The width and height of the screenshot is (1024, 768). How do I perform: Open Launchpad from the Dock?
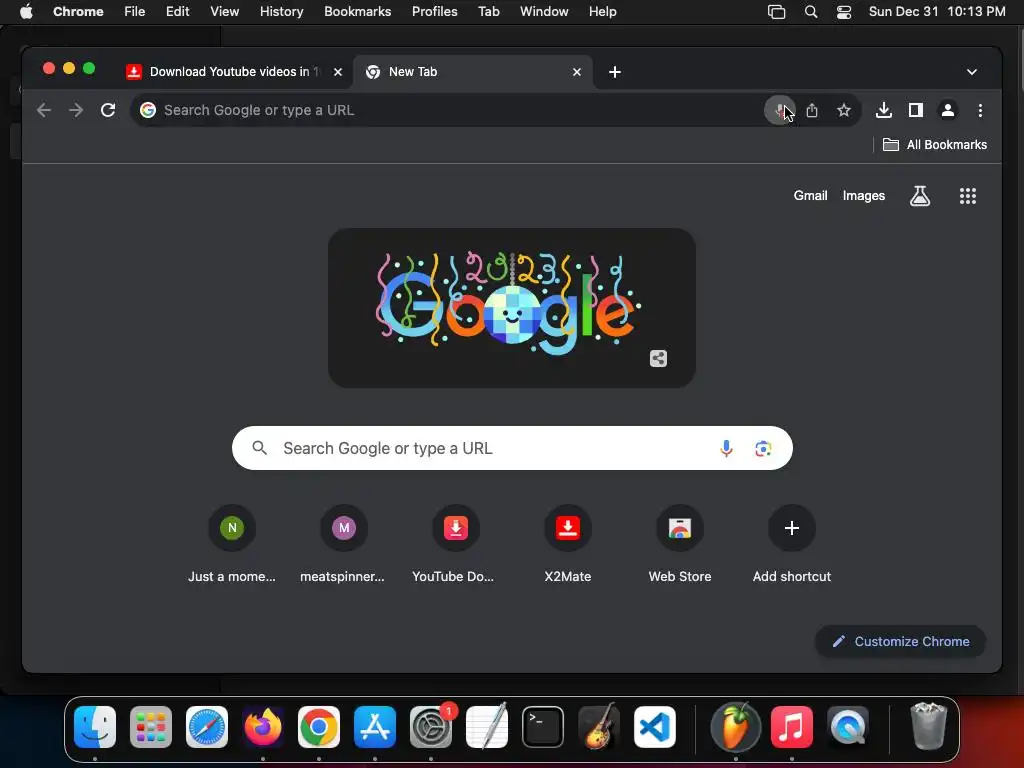click(151, 727)
